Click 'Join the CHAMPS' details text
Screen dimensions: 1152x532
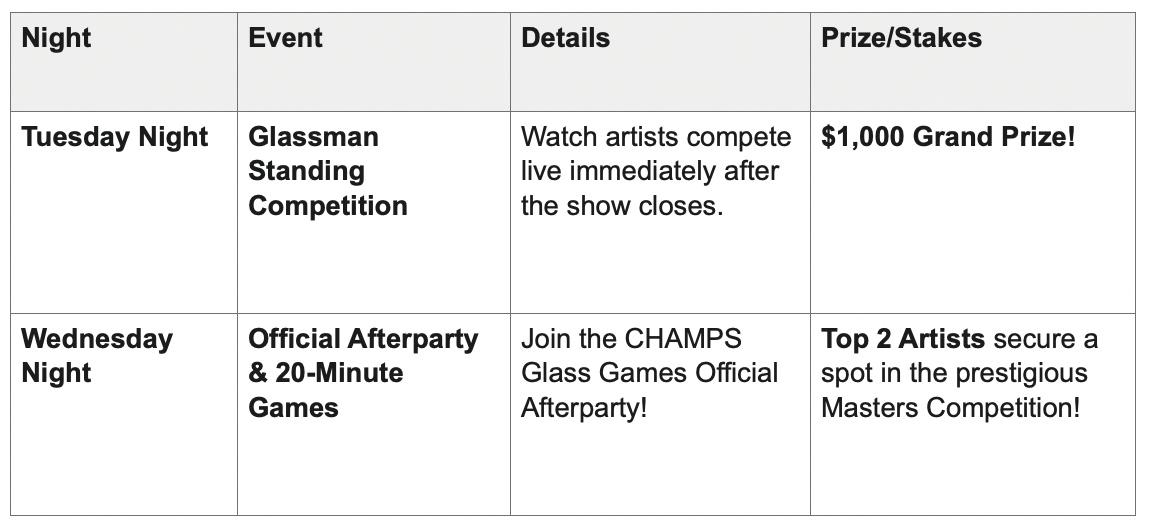[631, 339]
